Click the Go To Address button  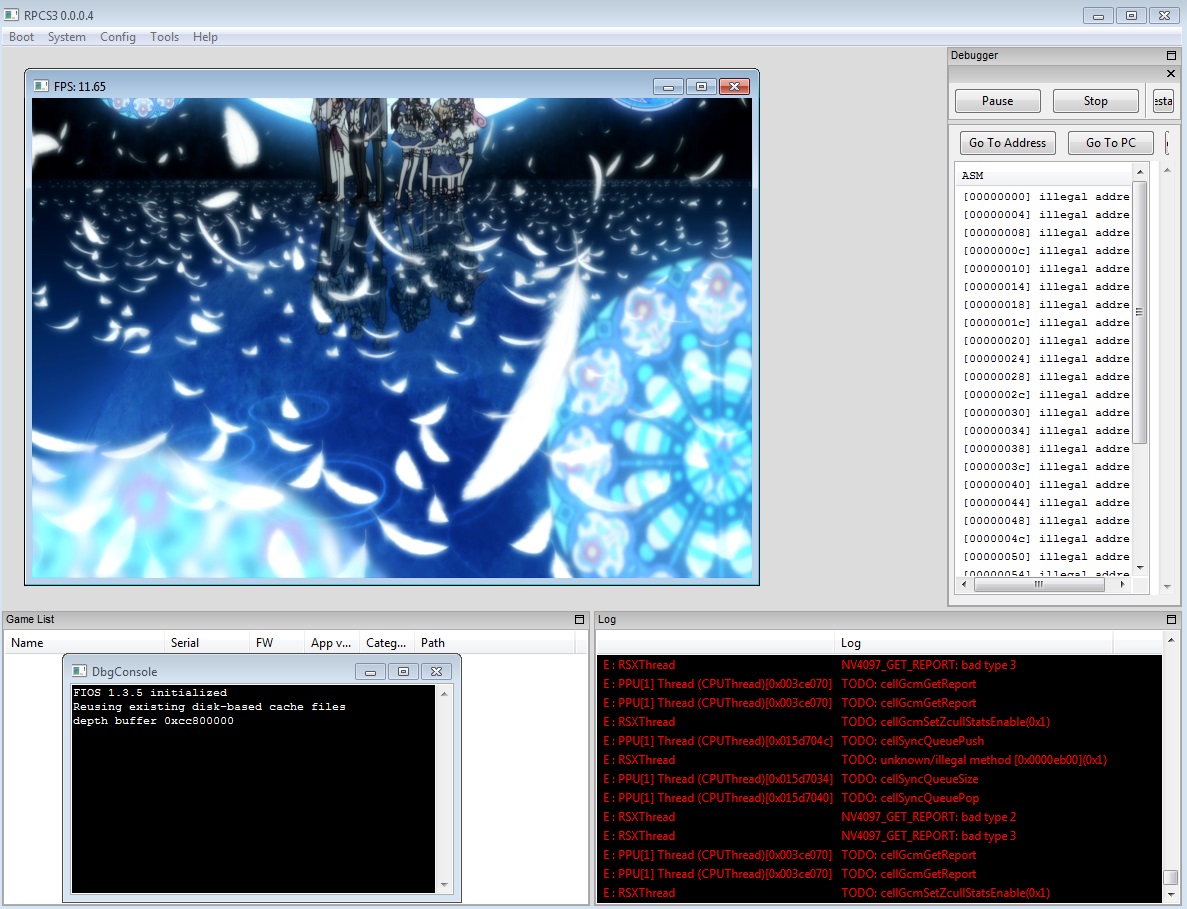tap(1007, 142)
